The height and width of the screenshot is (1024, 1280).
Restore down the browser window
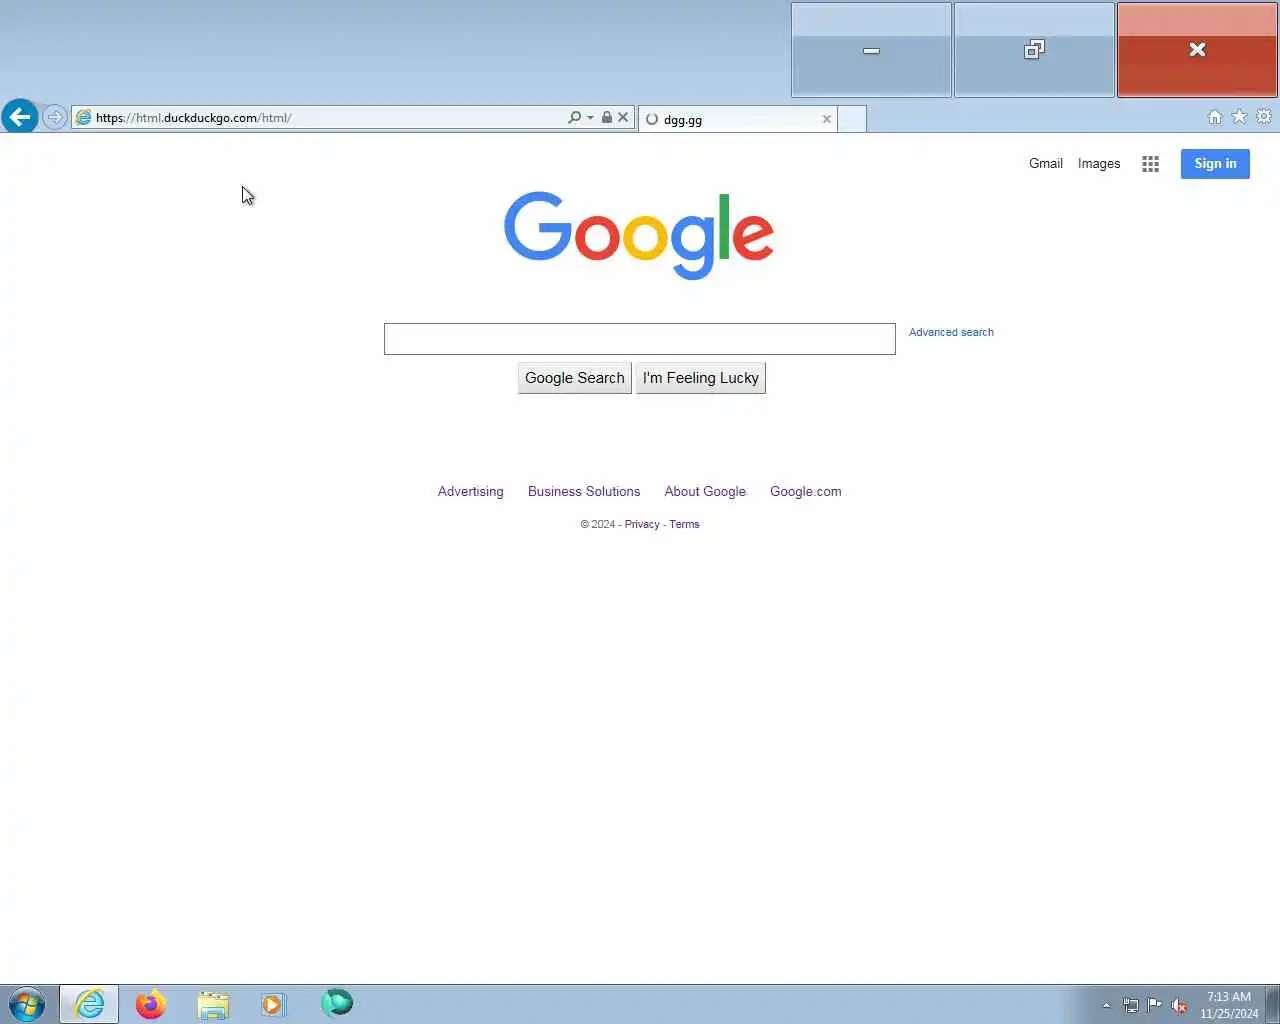[x=1034, y=50]
